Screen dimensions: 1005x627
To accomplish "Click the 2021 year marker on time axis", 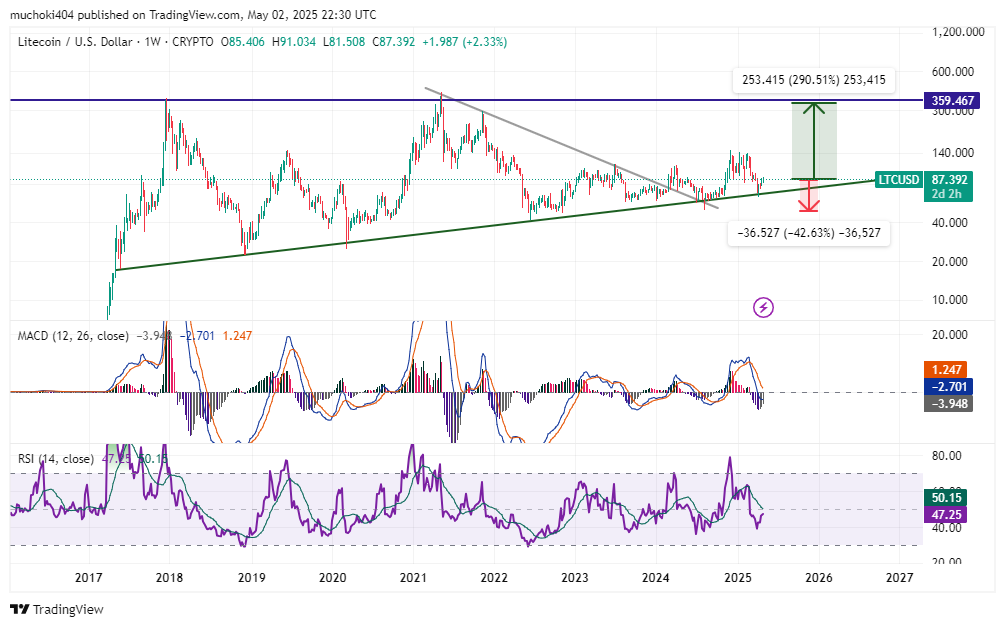I will click(x=413, y=578).
